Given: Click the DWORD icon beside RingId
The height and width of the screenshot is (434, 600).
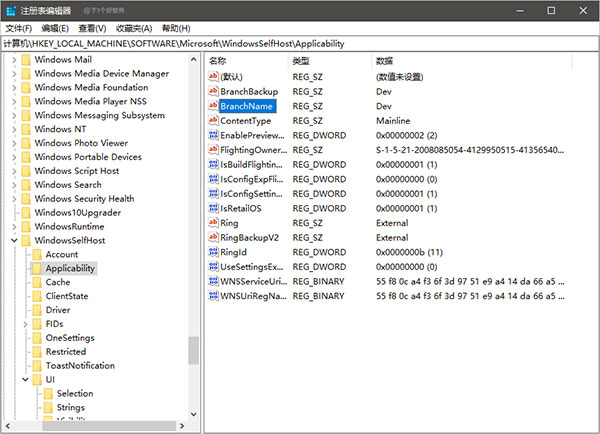Looking at the screenshot, I should 213,252.
